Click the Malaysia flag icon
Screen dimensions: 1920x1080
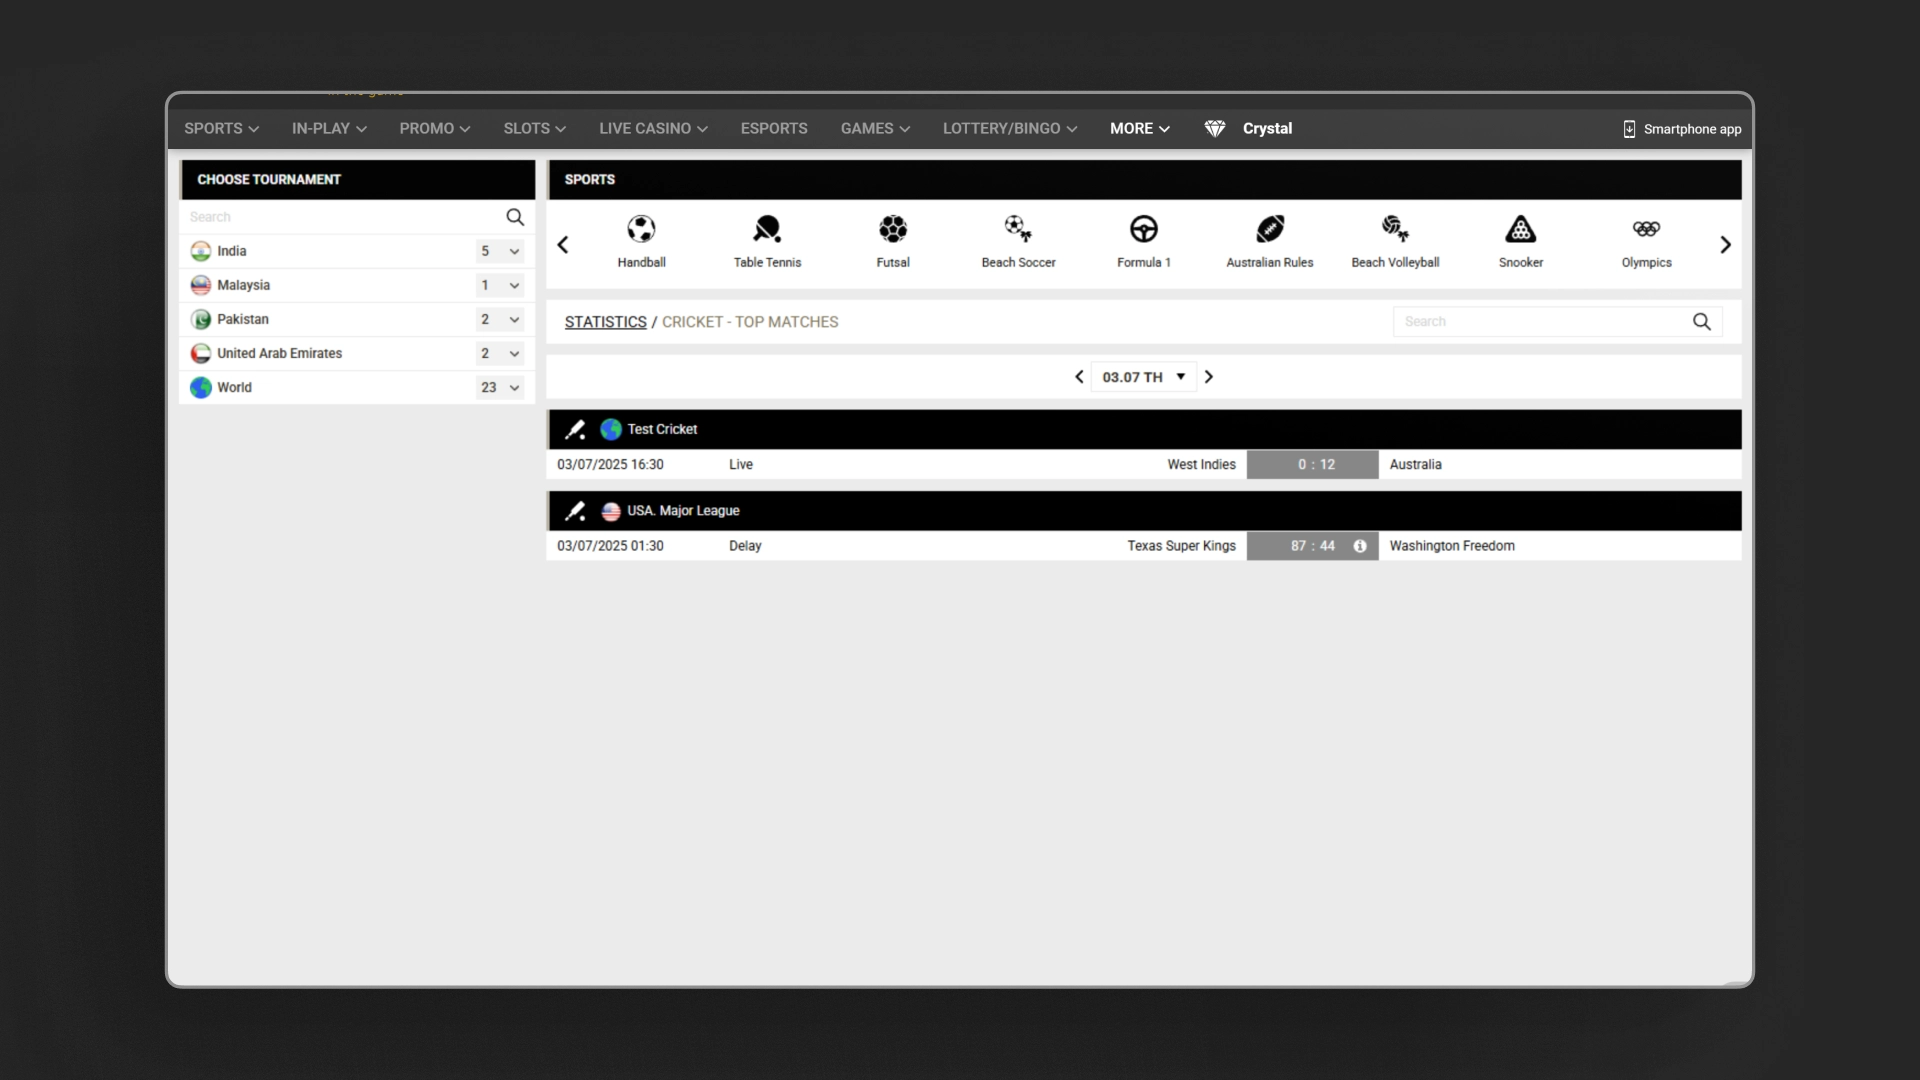(x=201, y=285)
